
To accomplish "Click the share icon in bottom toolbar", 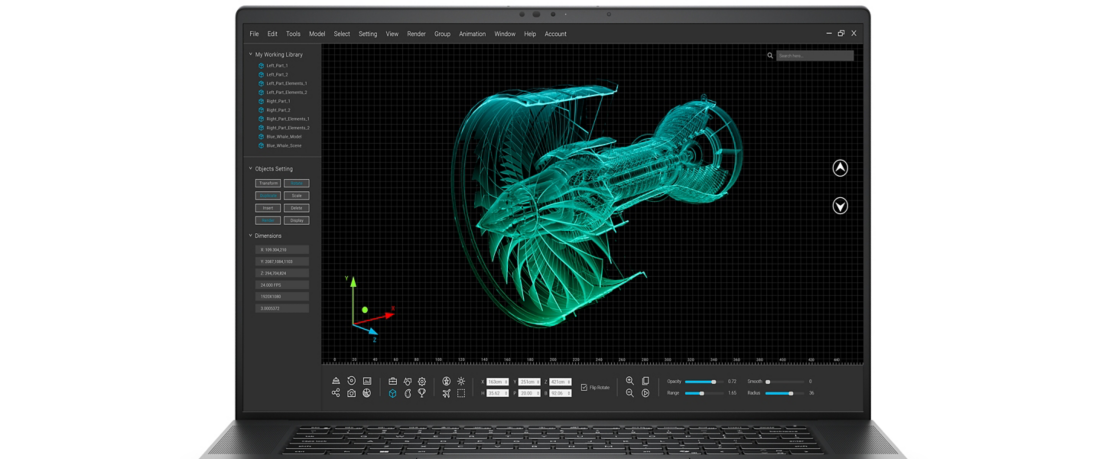I will (336, 393).
